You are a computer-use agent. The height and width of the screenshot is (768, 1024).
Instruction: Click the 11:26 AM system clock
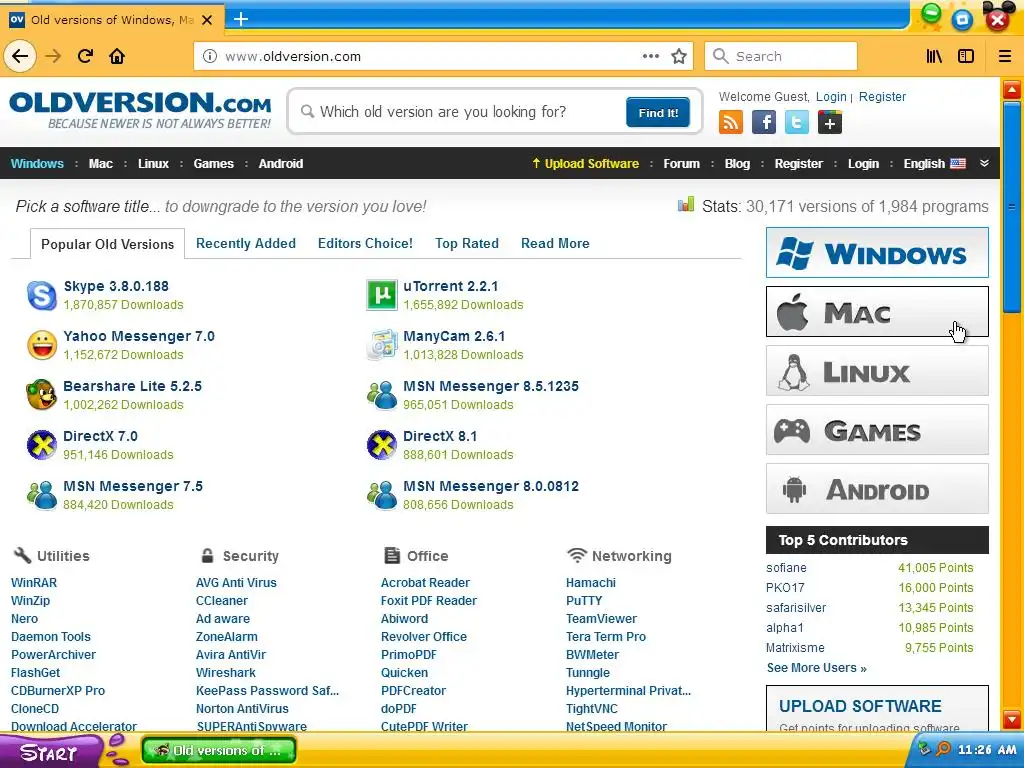[987, 750]
